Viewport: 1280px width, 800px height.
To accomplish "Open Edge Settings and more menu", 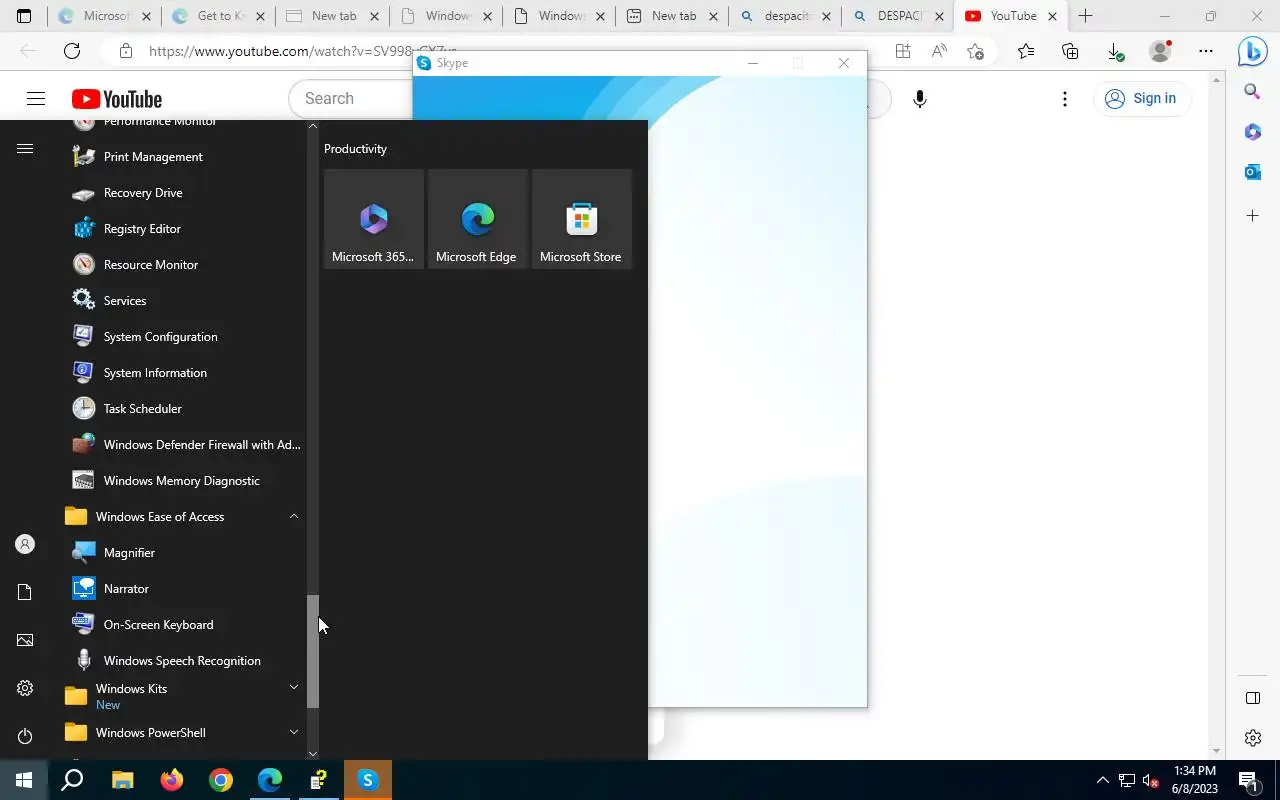I will tap(1206, 51).
